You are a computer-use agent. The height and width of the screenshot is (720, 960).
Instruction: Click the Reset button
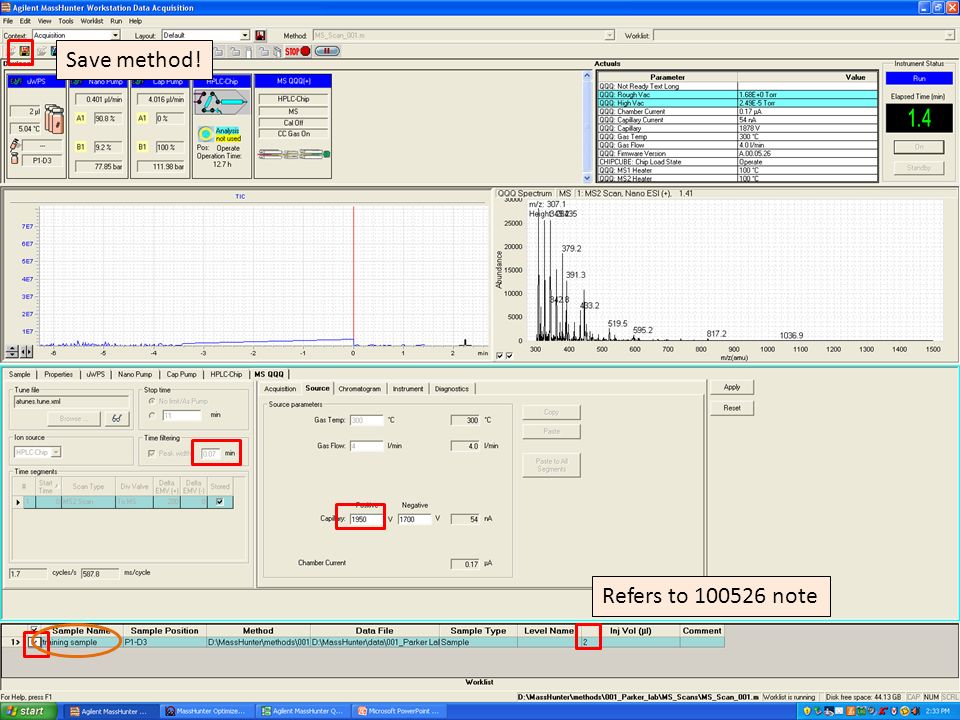pyautogui.click(x=732, y=408)
